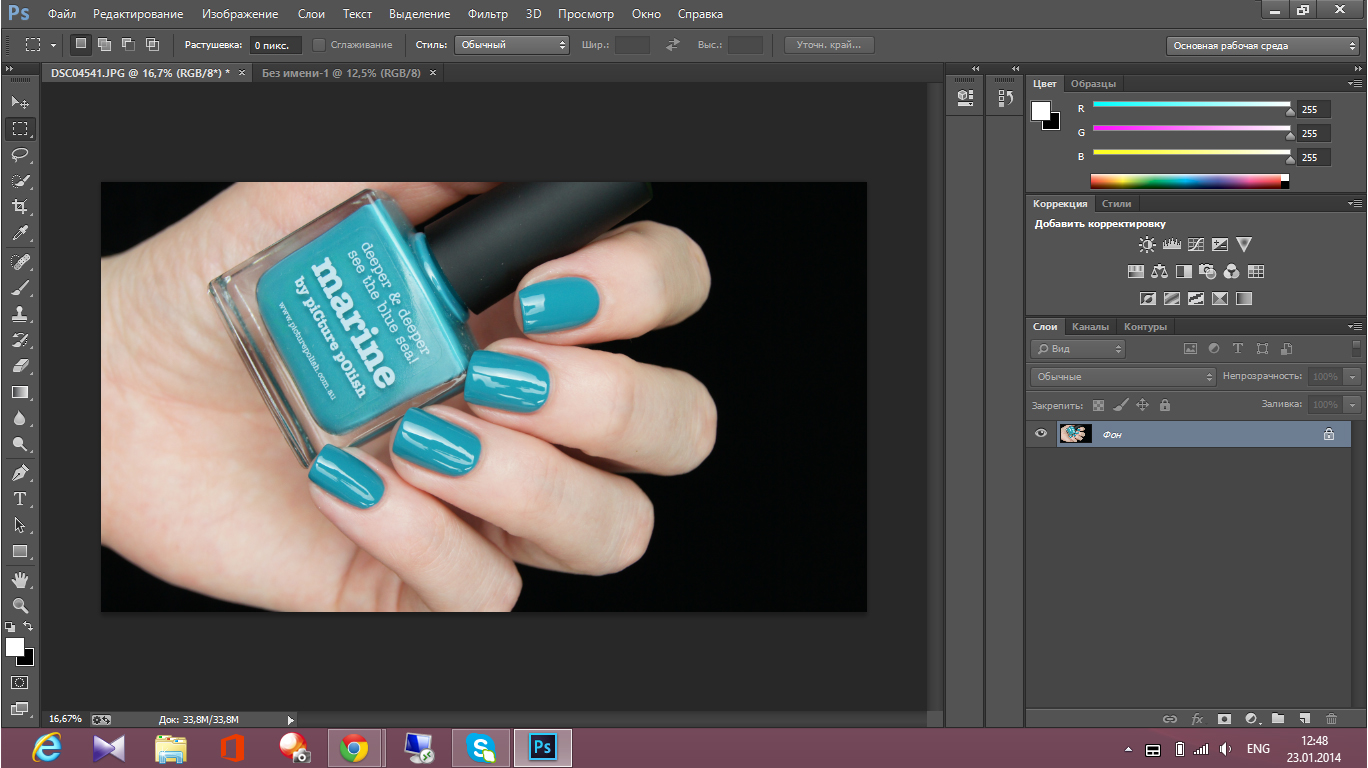Open the Основная рабочая среда workspace dropdown
Image resolution: width=1368 pixels, height=768 pixels.
pyautogui.click(x=1263, y=46)
